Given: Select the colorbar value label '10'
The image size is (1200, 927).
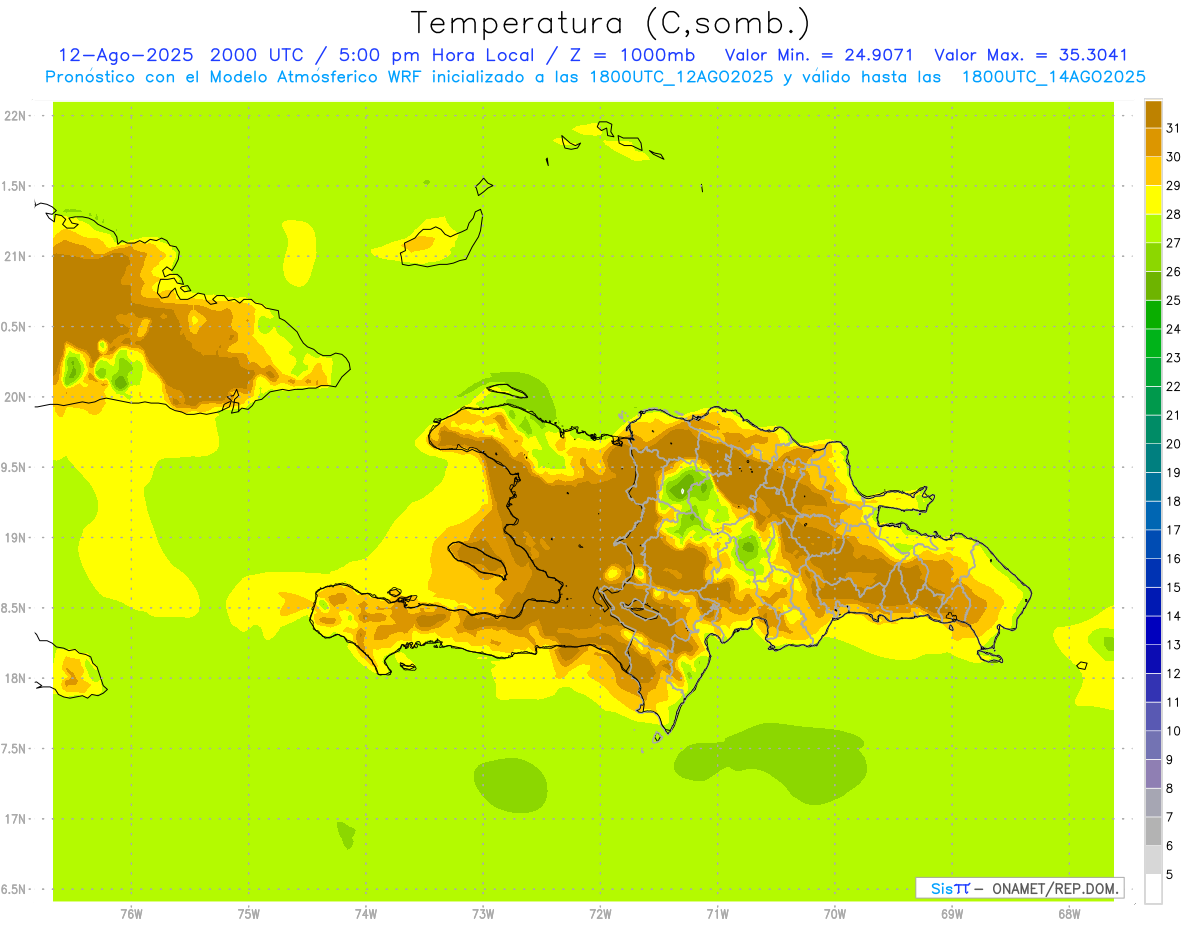Looking at the screenshot, I should pos(1174,731).
